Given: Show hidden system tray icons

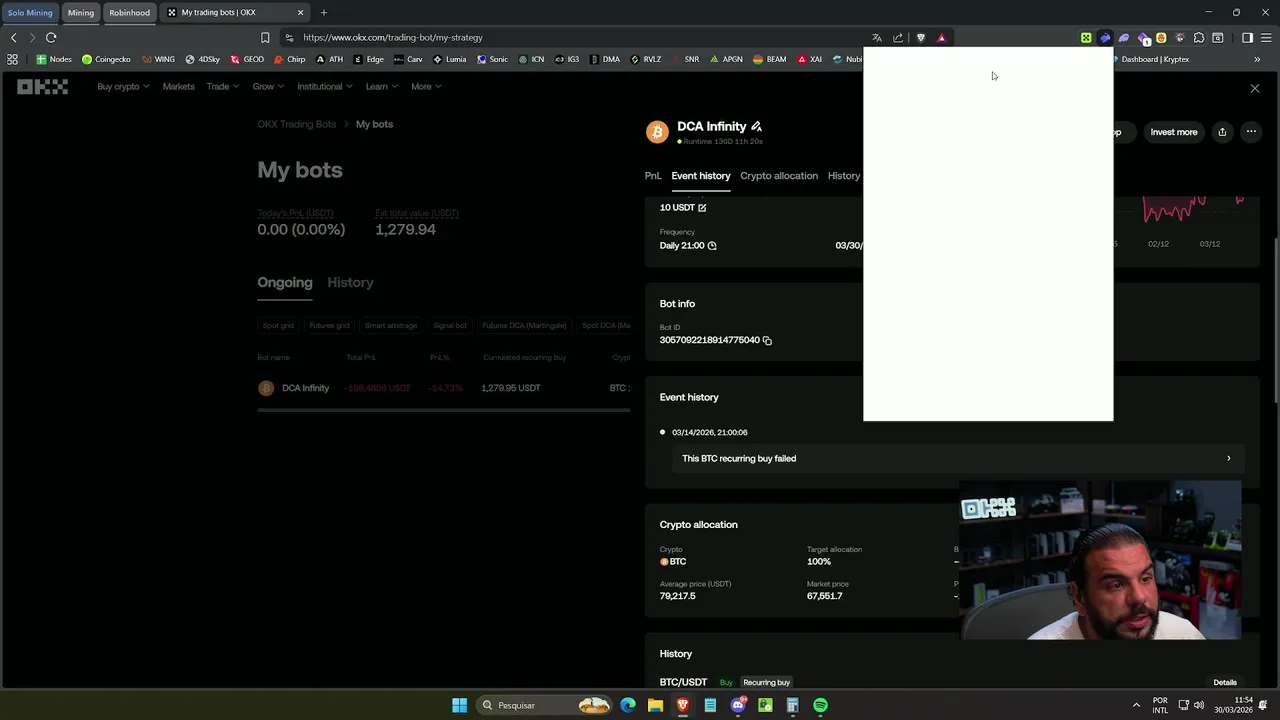Looking at the screenshot, I should [1136, 705].
